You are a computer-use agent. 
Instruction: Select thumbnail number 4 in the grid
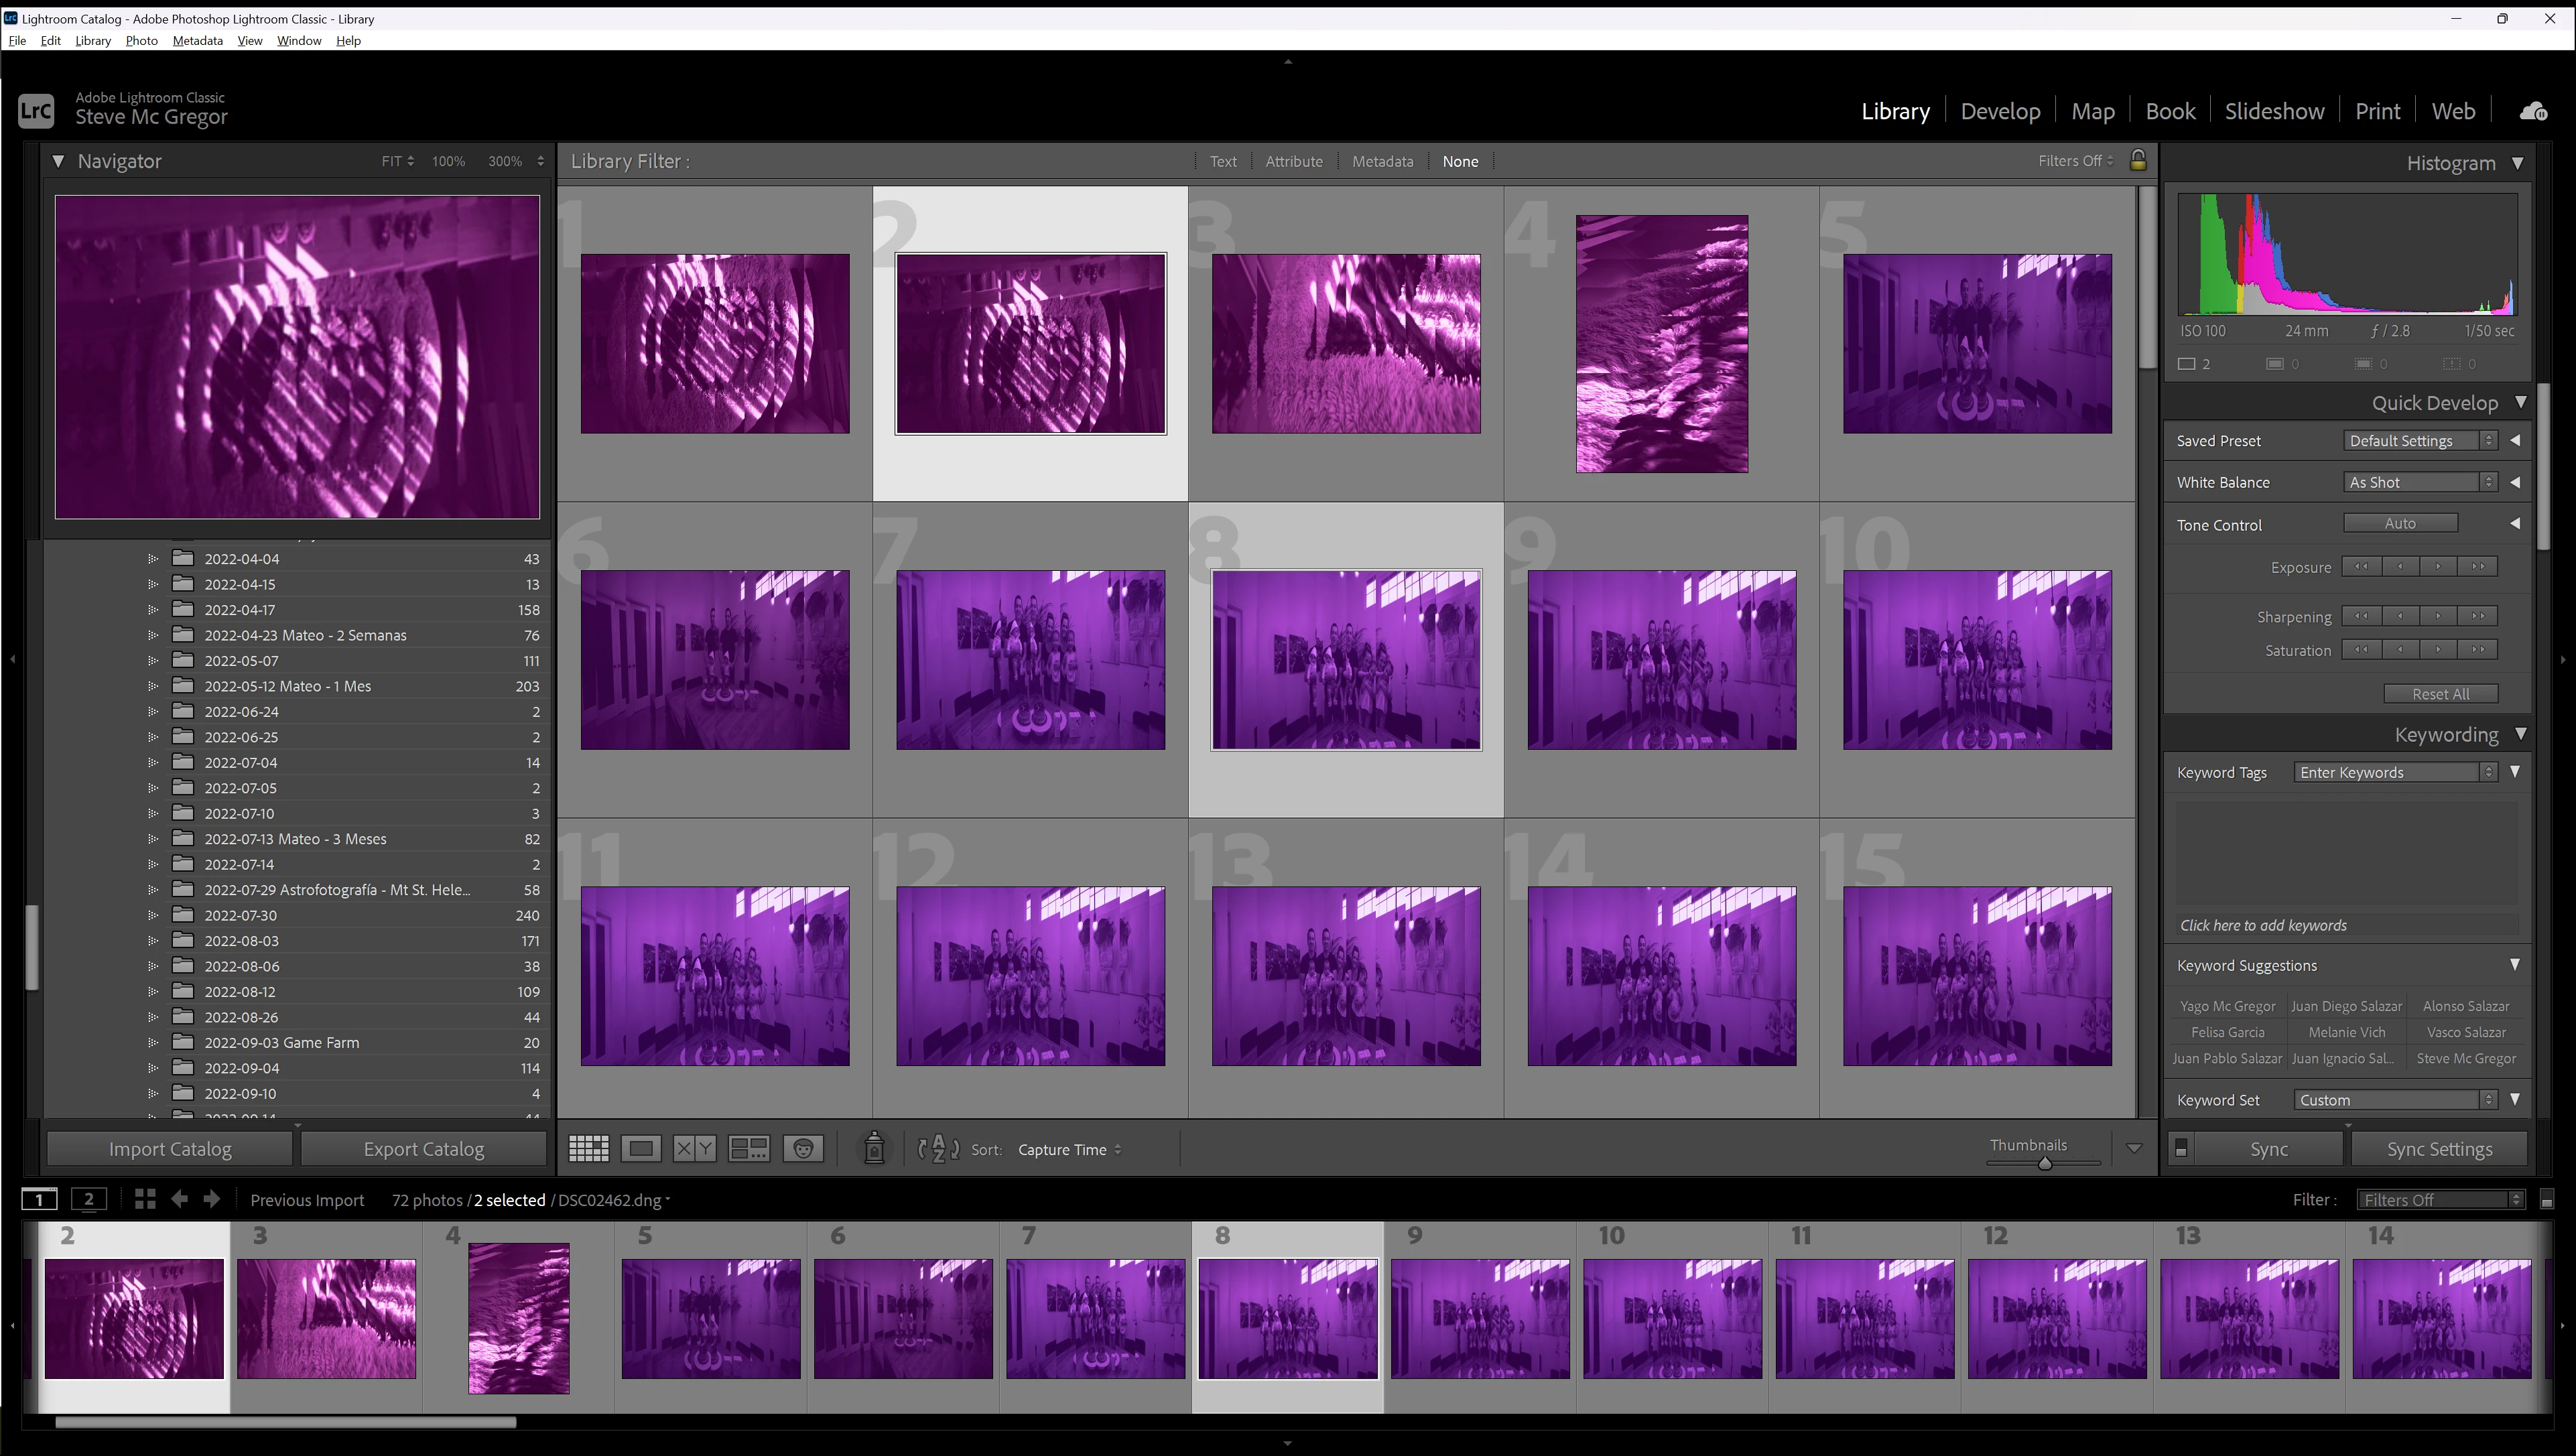[x=1661, y=344]
